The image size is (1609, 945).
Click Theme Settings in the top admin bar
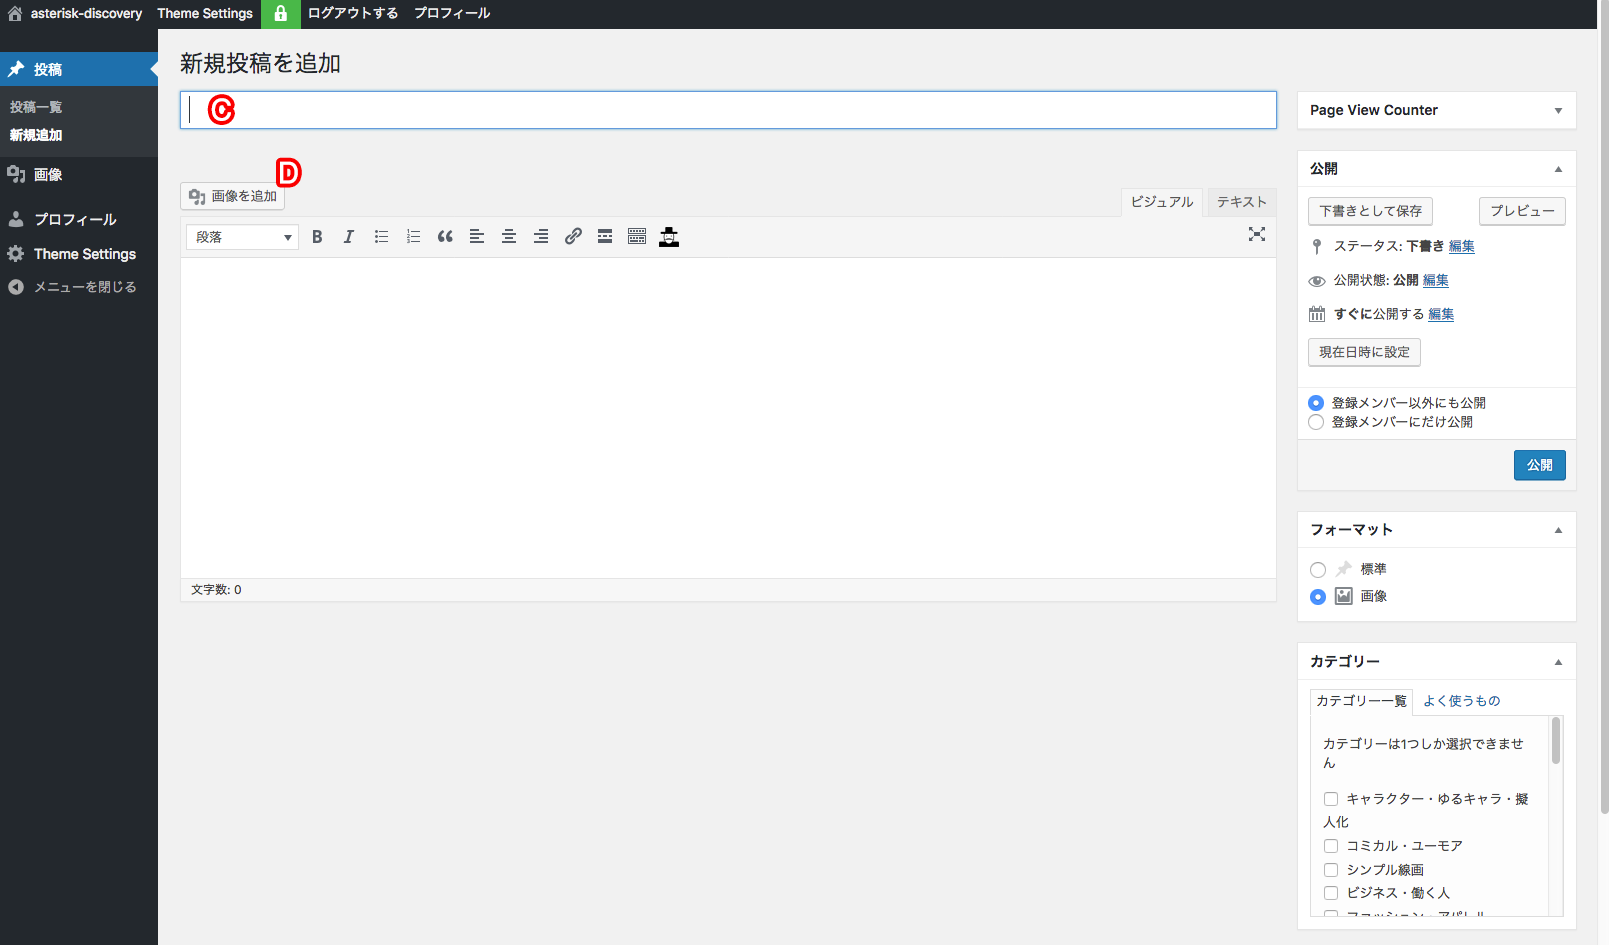[205, 14]
